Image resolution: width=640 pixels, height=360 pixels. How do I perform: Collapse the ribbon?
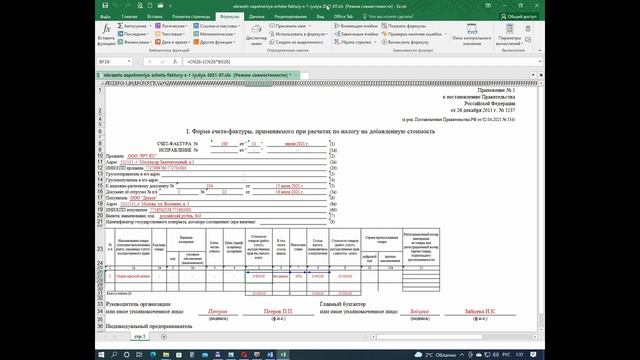click(x=540, y=50)
